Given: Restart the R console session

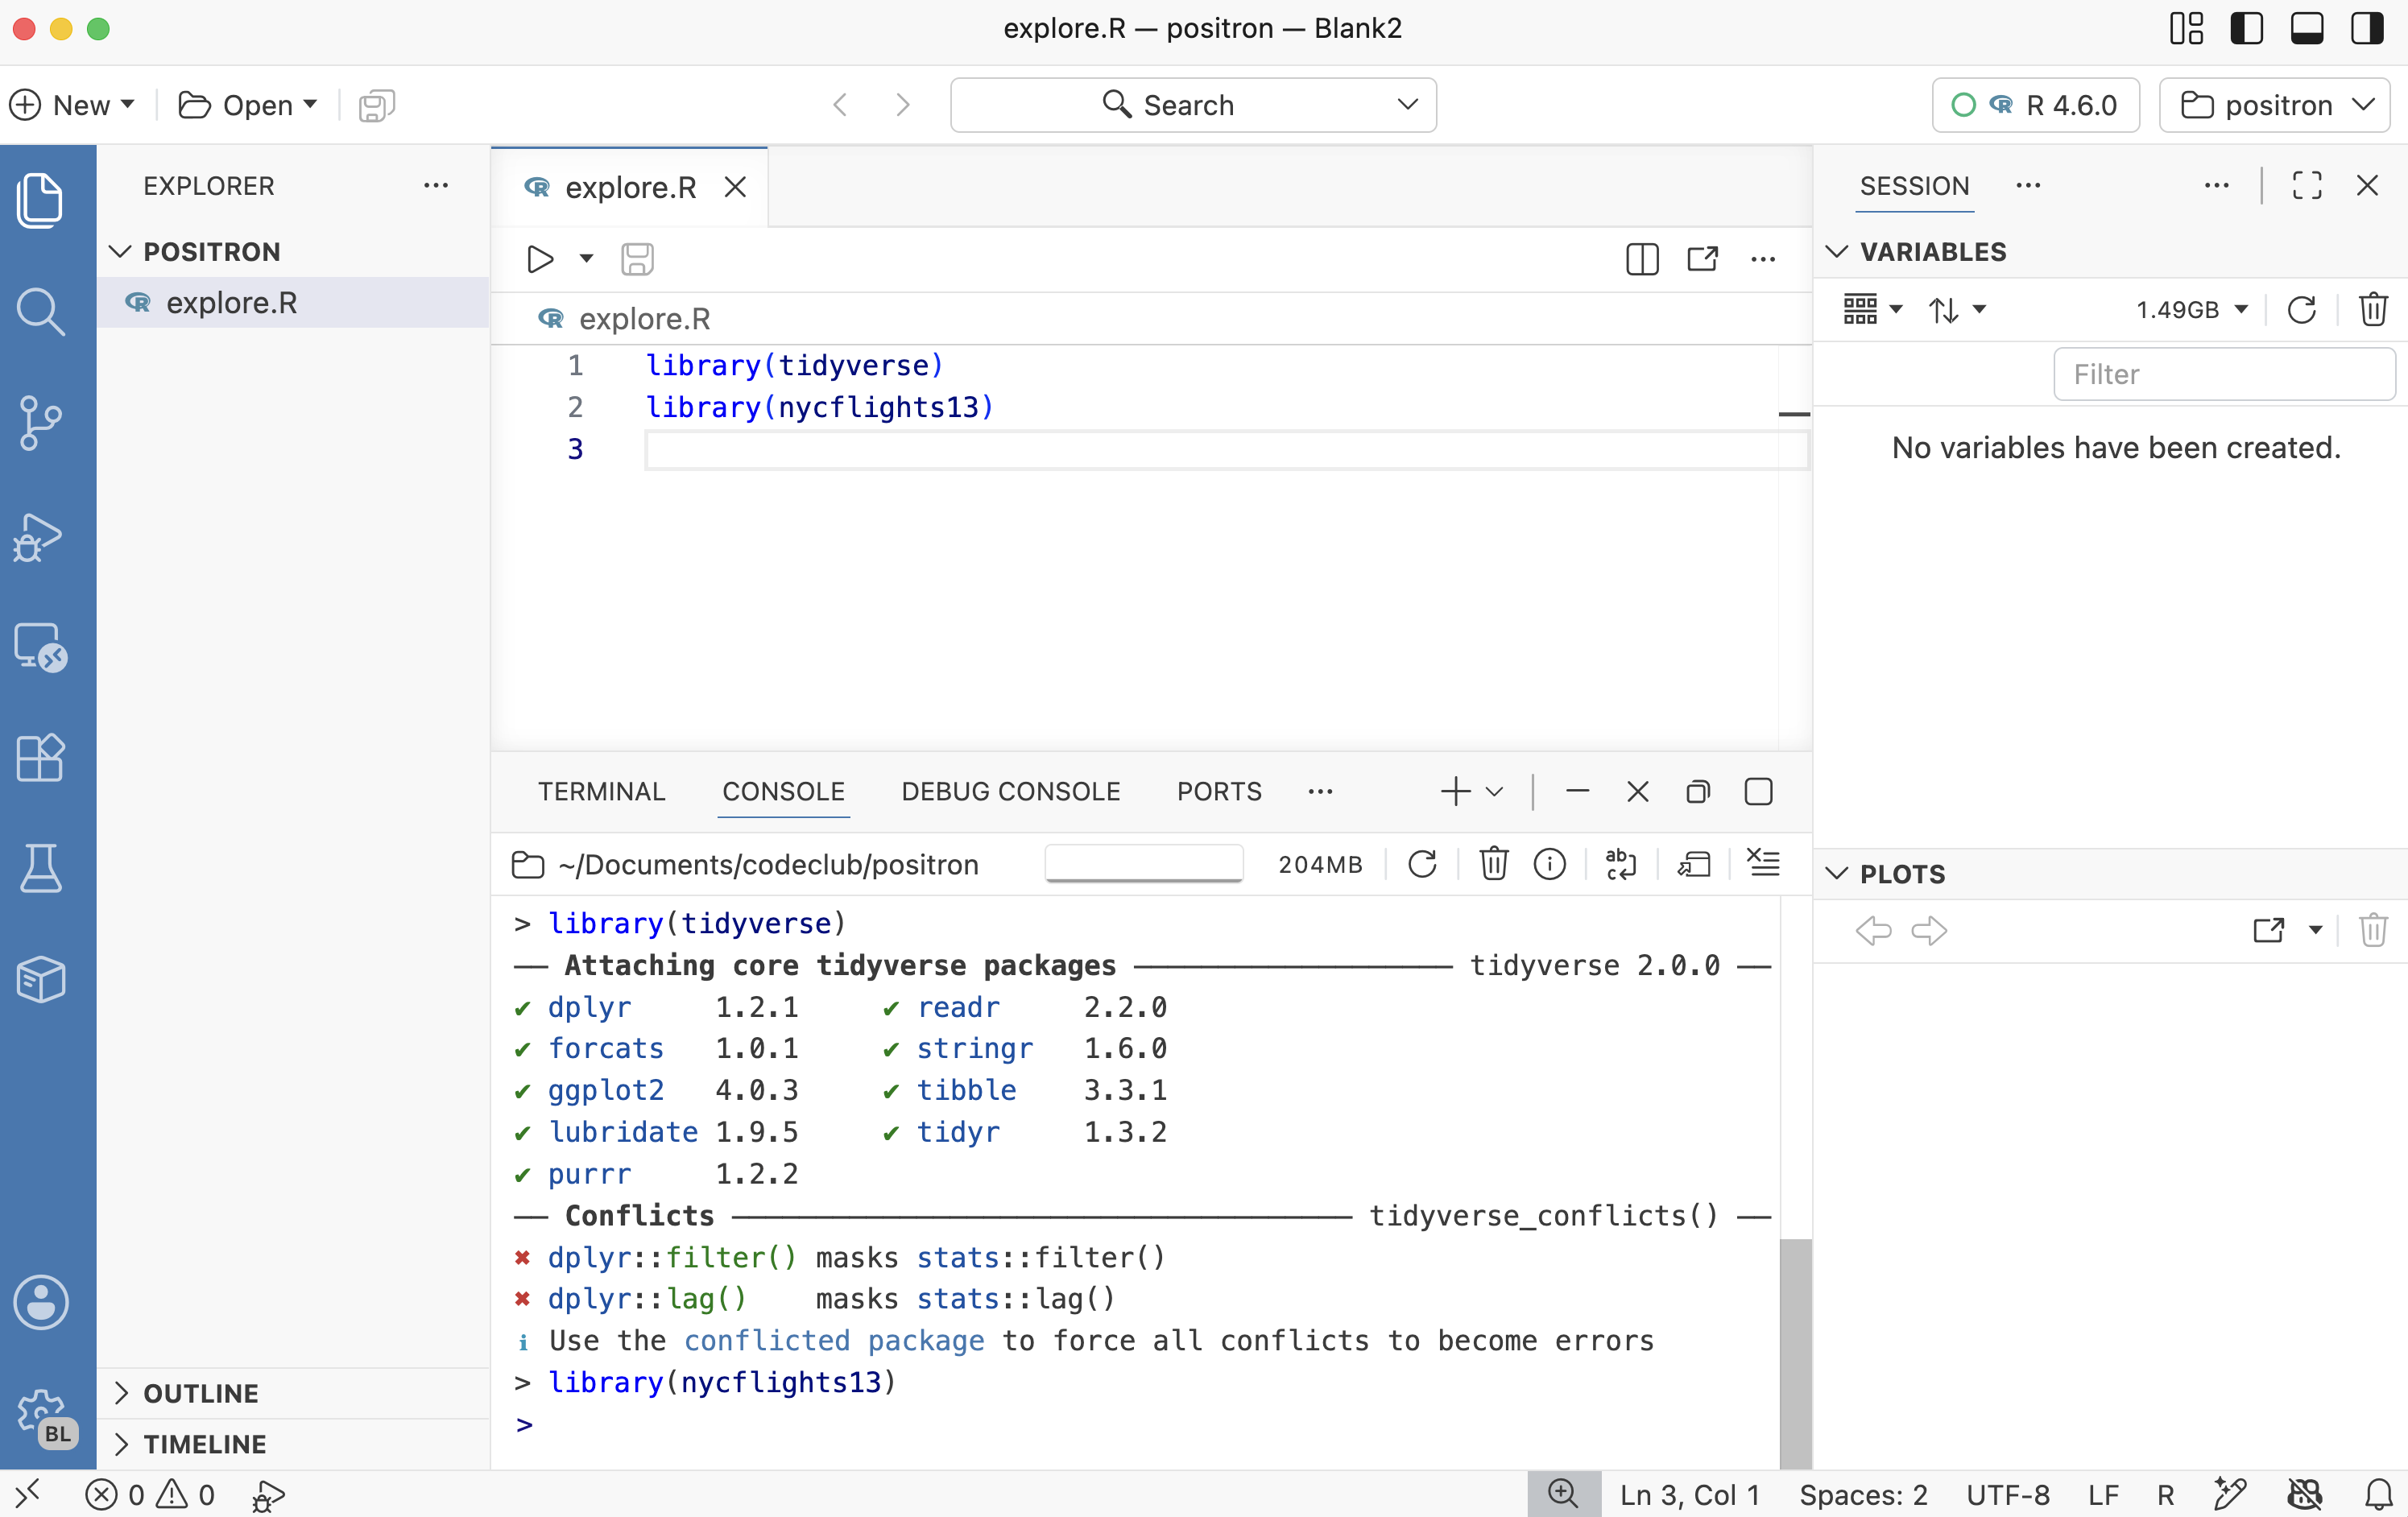Looking at the screenshot, I should click(x=1422, y=864).
